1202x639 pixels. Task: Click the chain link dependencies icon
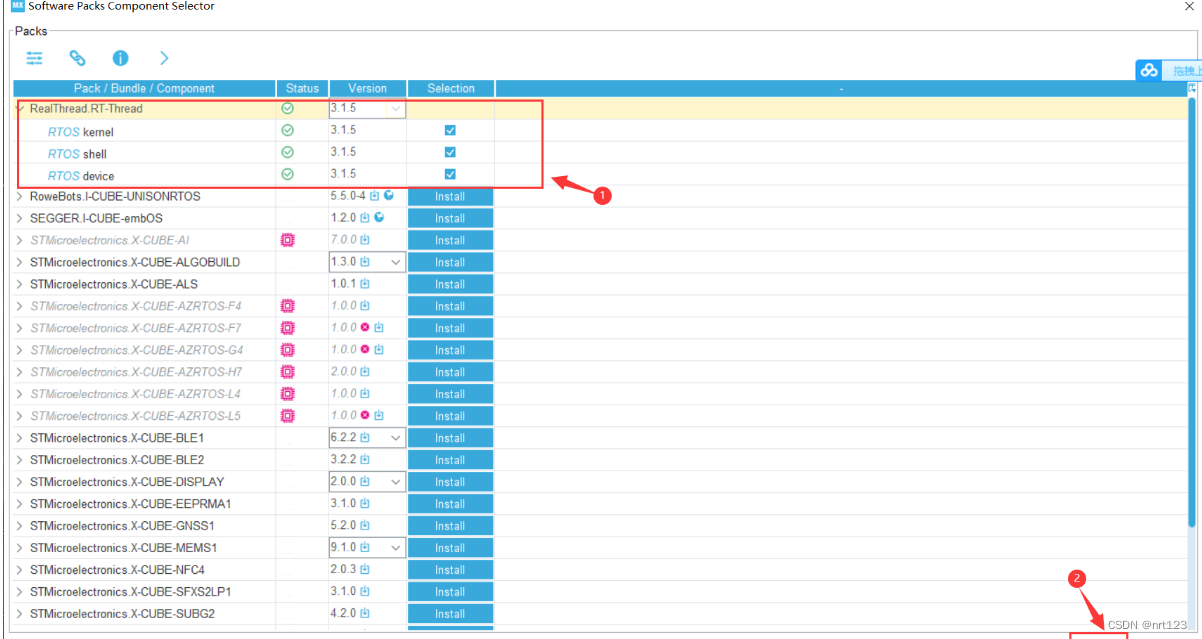(x=78, y=58)
